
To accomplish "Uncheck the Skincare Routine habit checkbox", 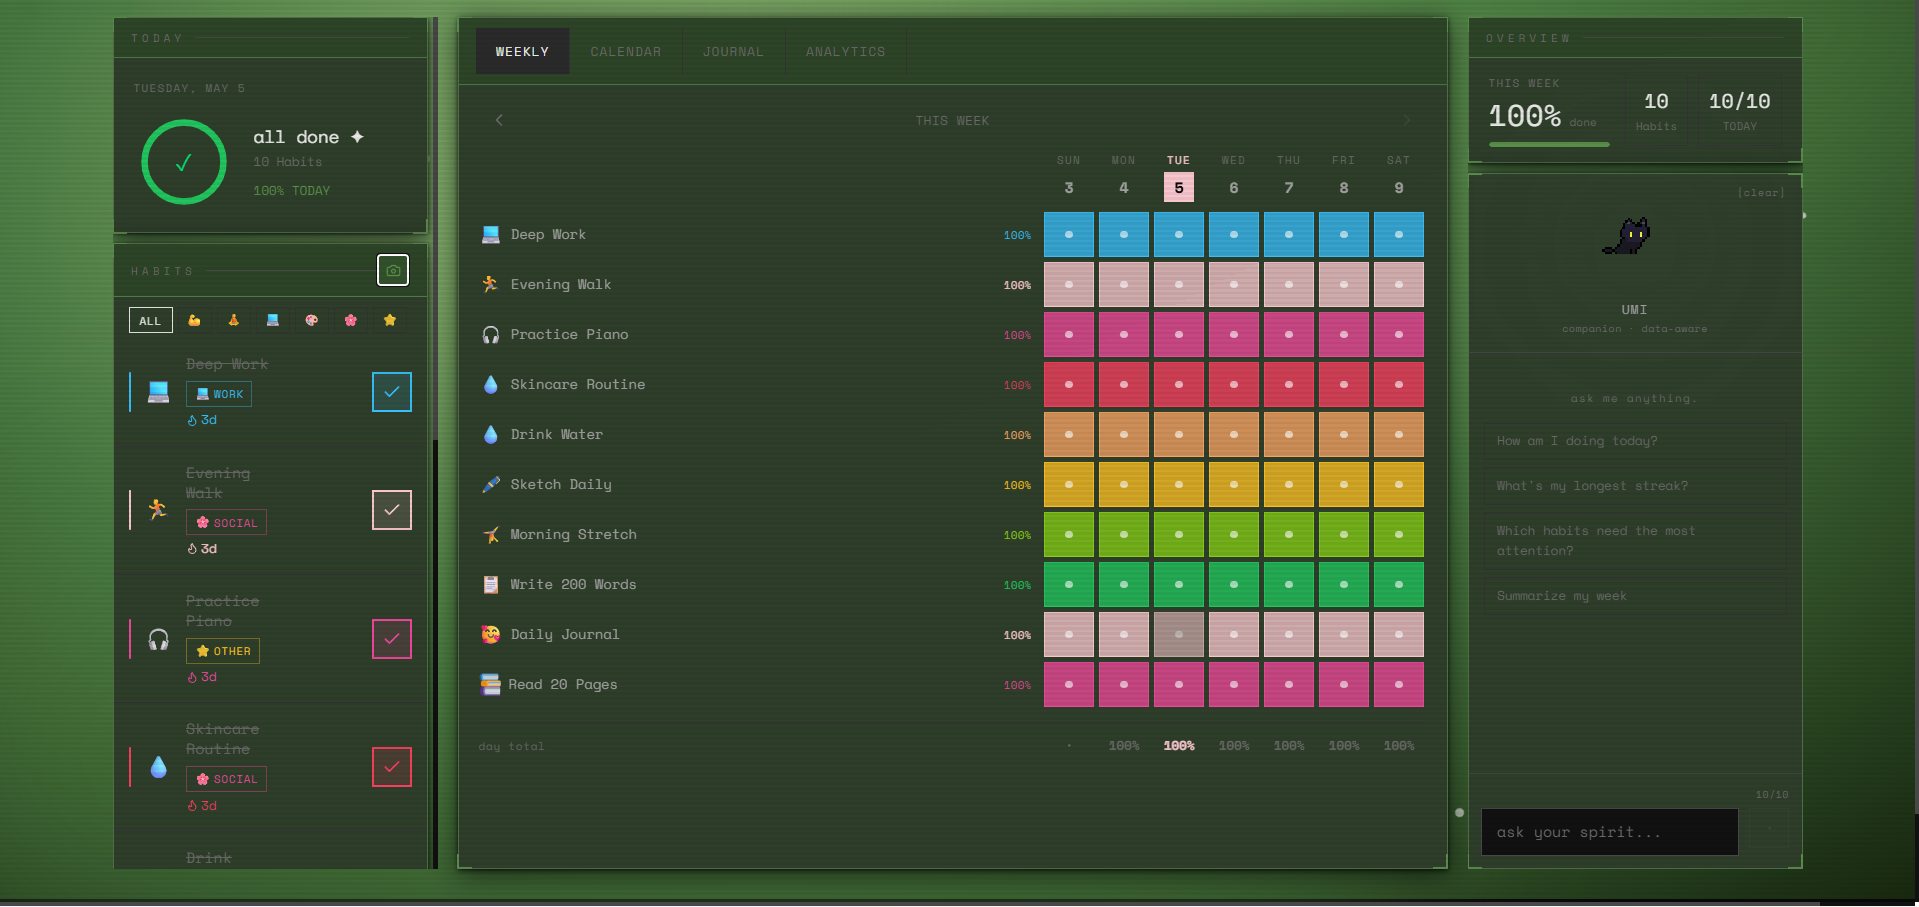I will (x=392, y=767).
